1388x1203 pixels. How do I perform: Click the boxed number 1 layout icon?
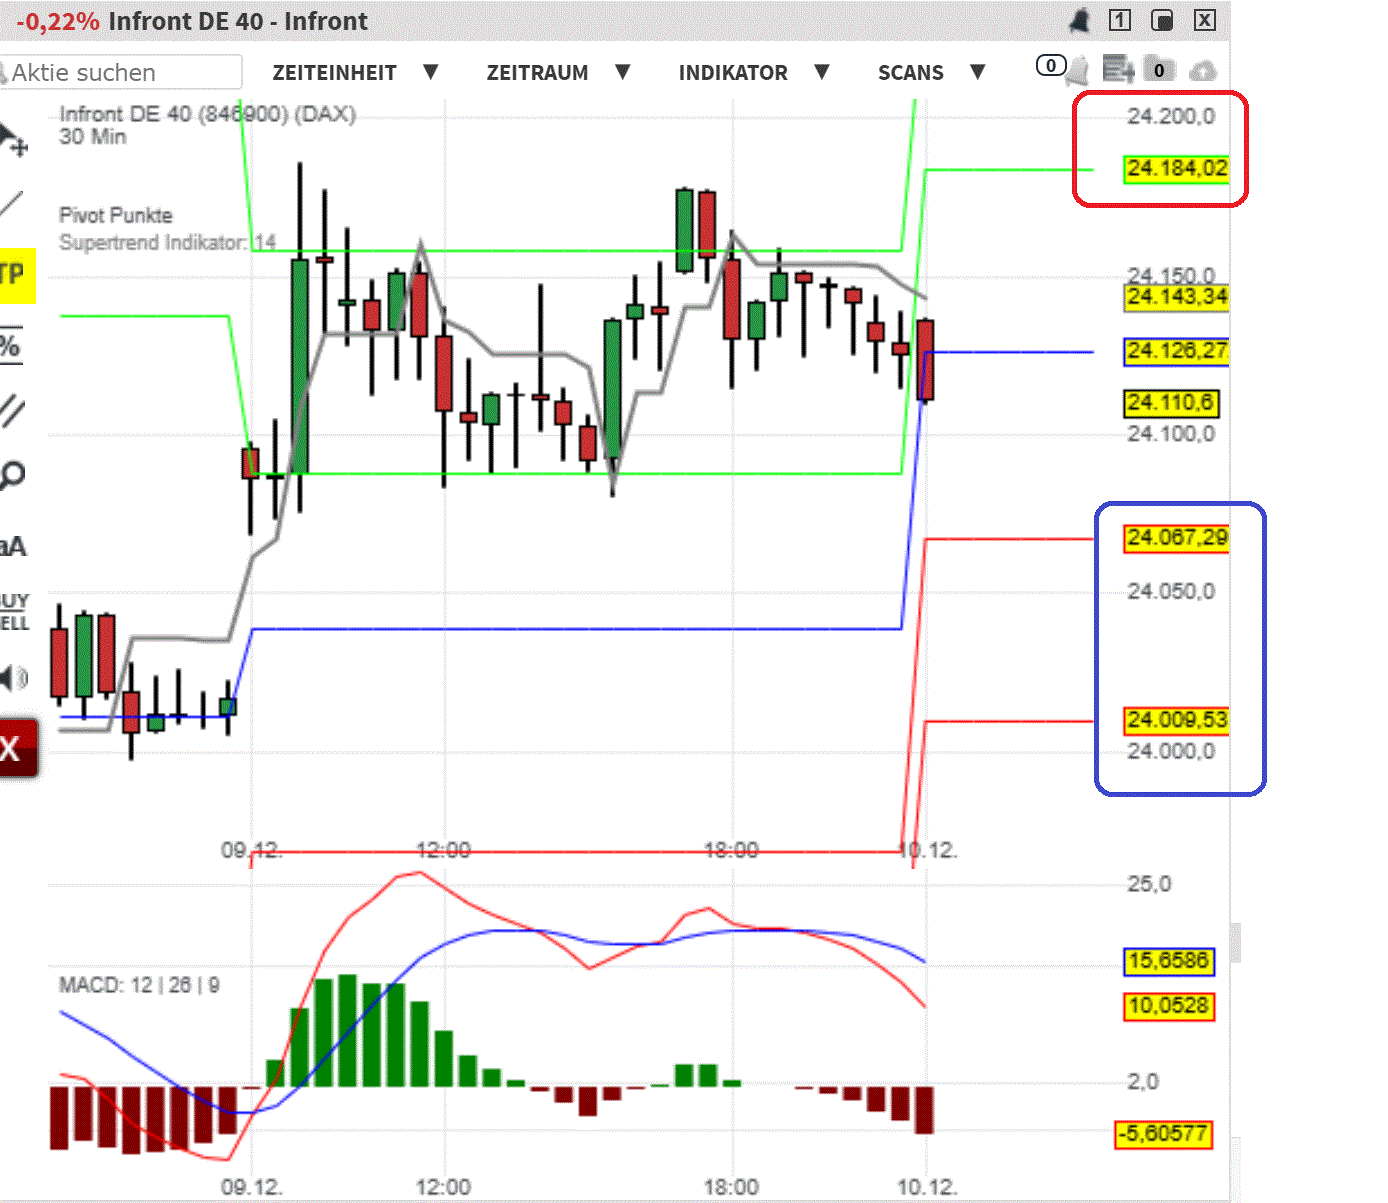click(1120, 20)
